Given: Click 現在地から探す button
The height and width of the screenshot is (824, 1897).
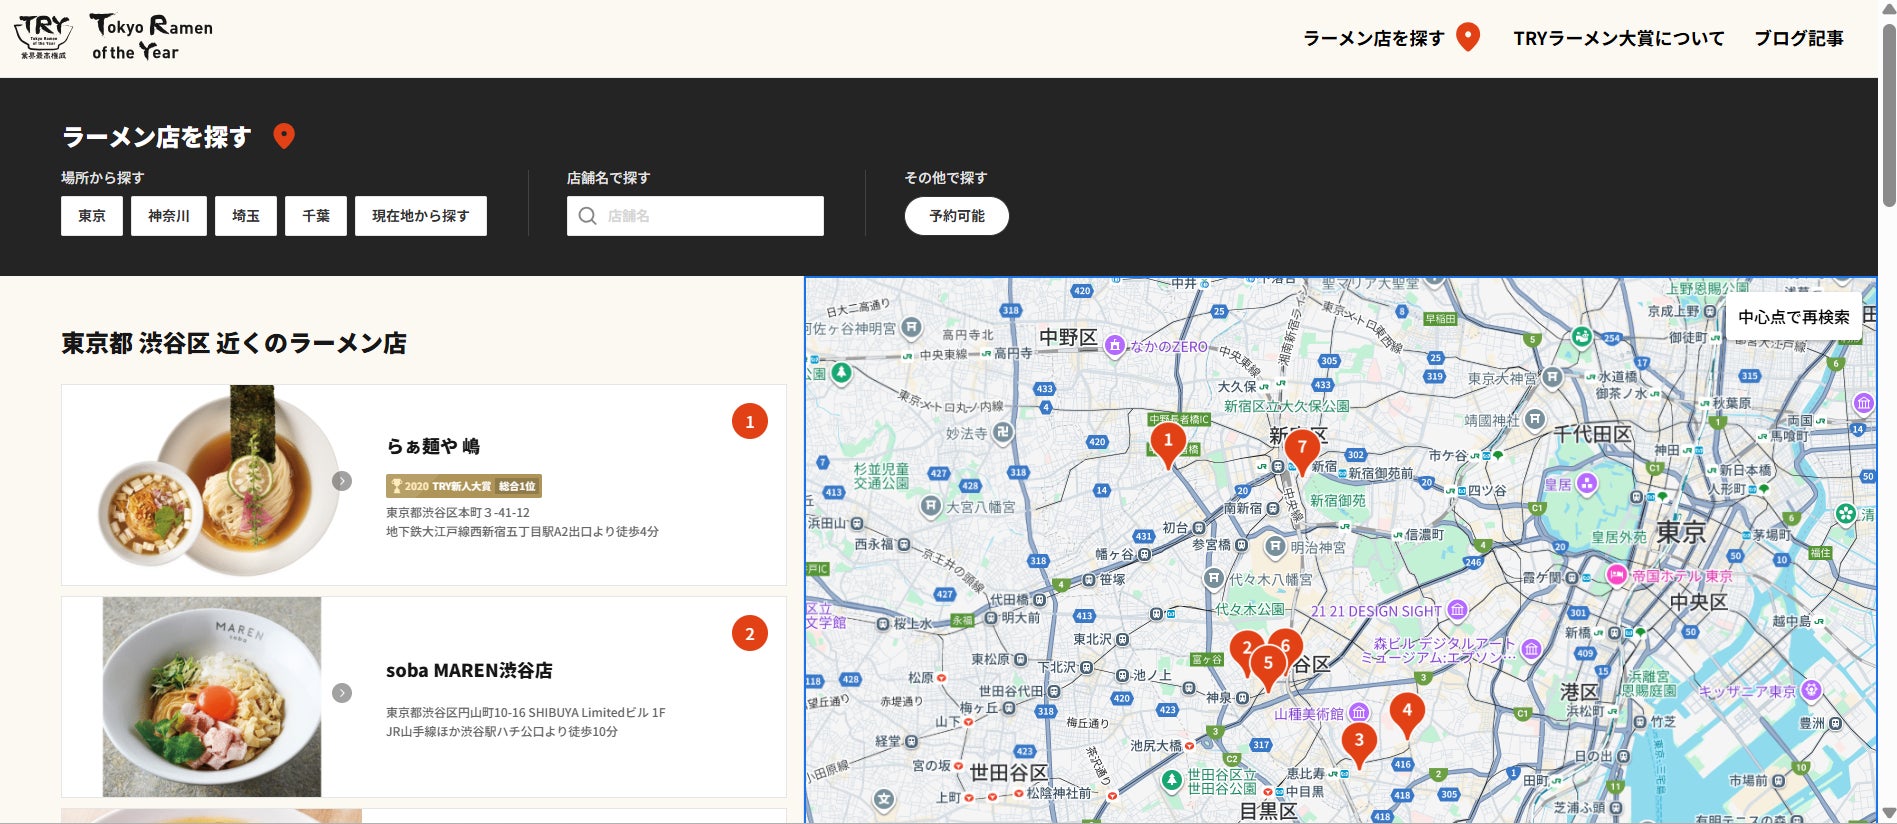Looking at the screenshot, I should (420, 216).
